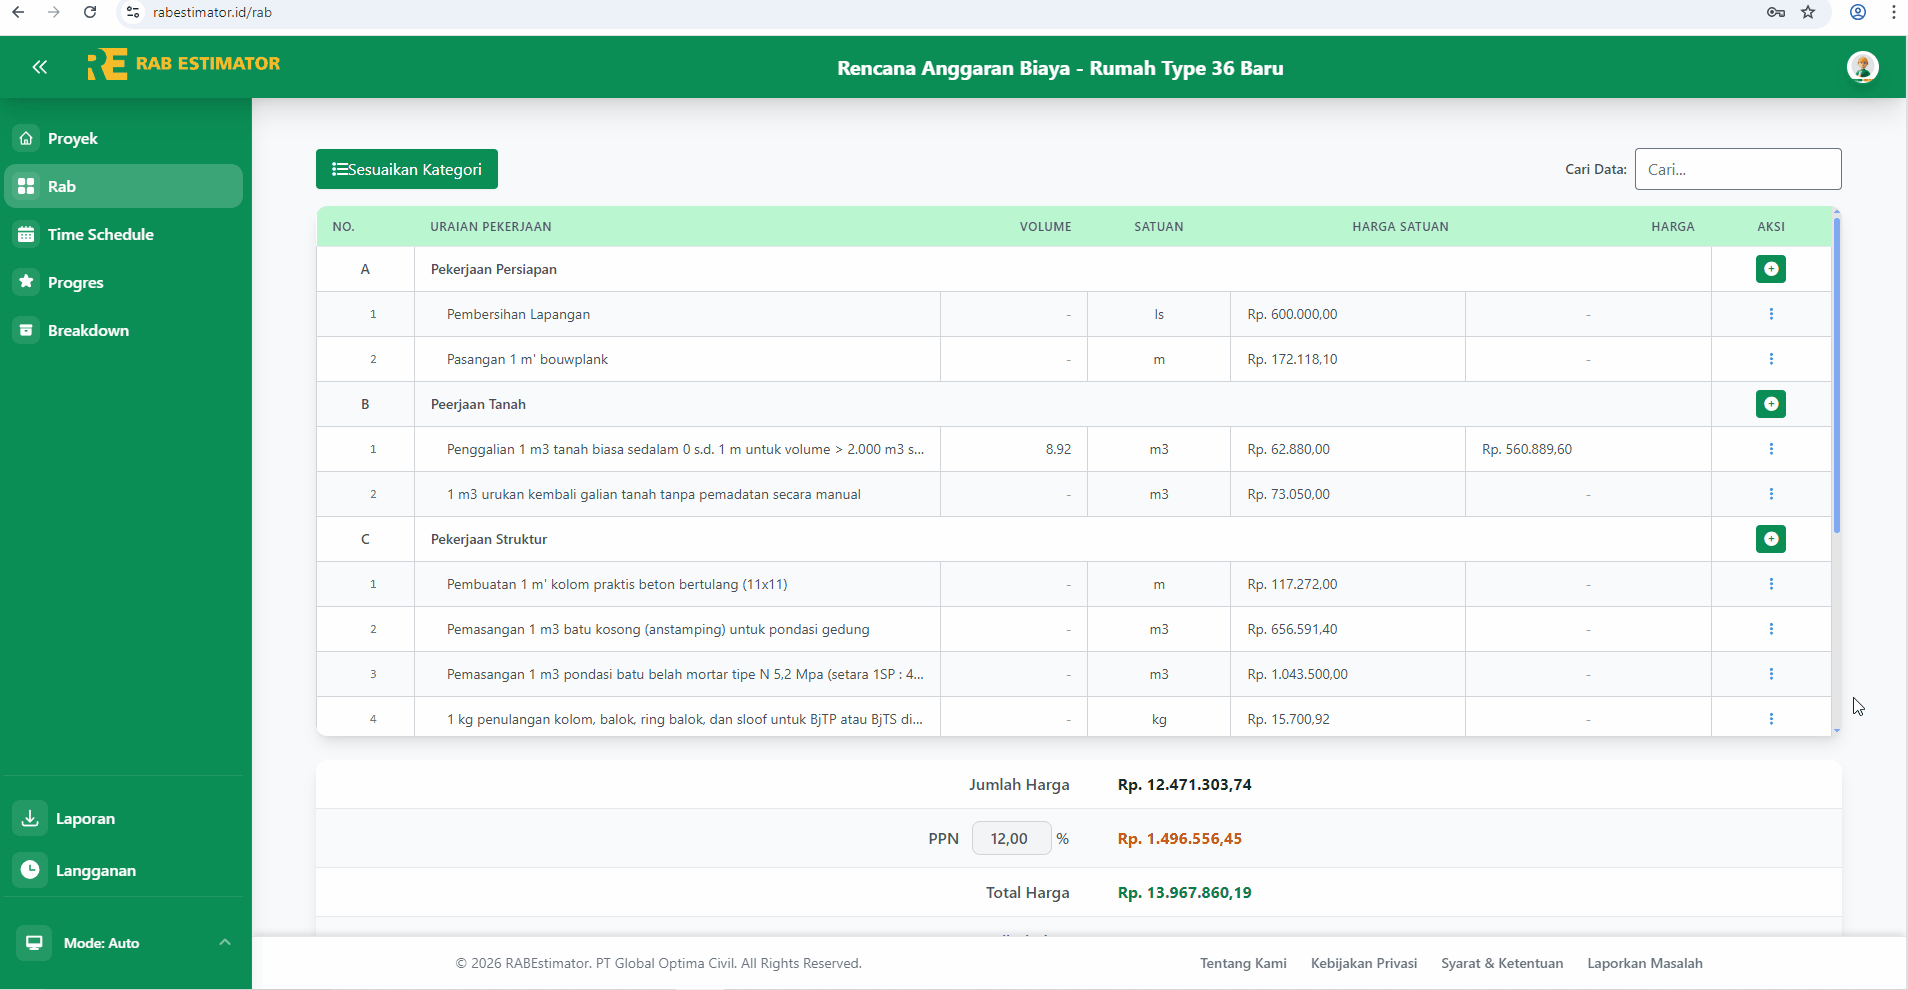
Task: Open actions dropdown for Penggalian tanah row
Action: click(1771, 449)
